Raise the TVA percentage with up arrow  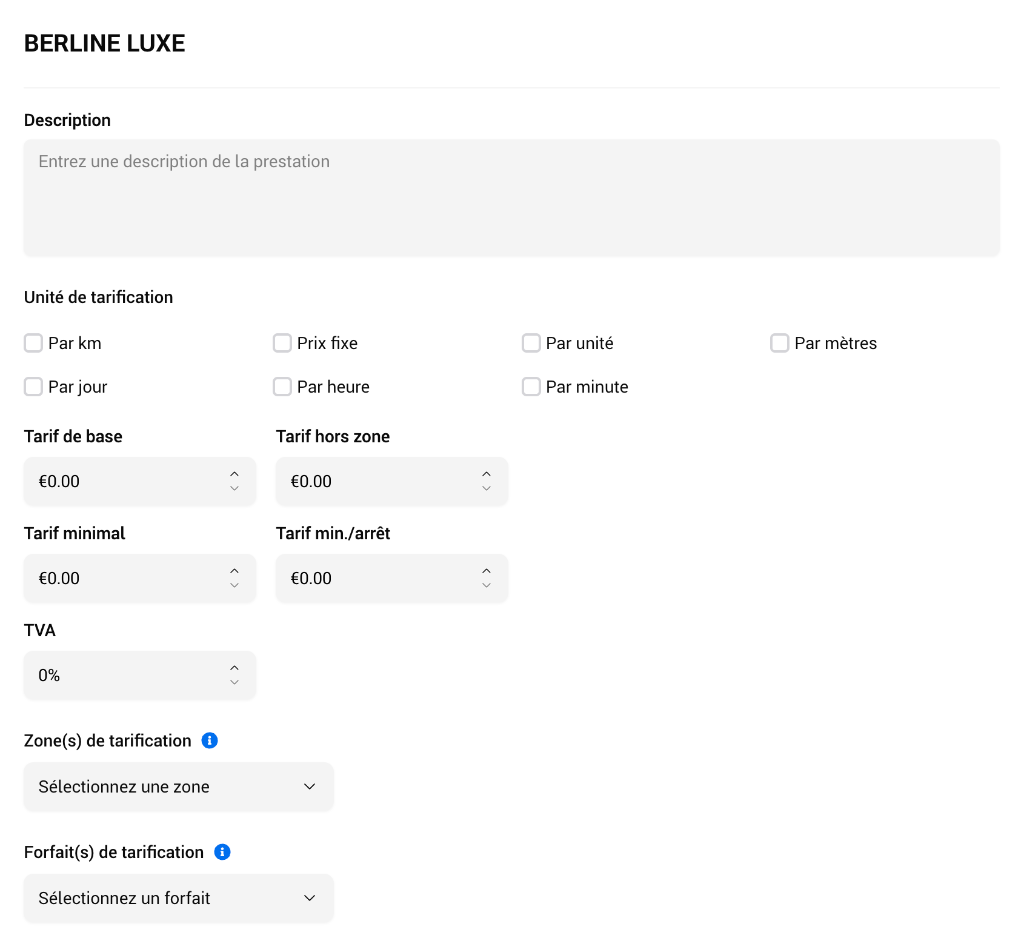tap(234, 668)
